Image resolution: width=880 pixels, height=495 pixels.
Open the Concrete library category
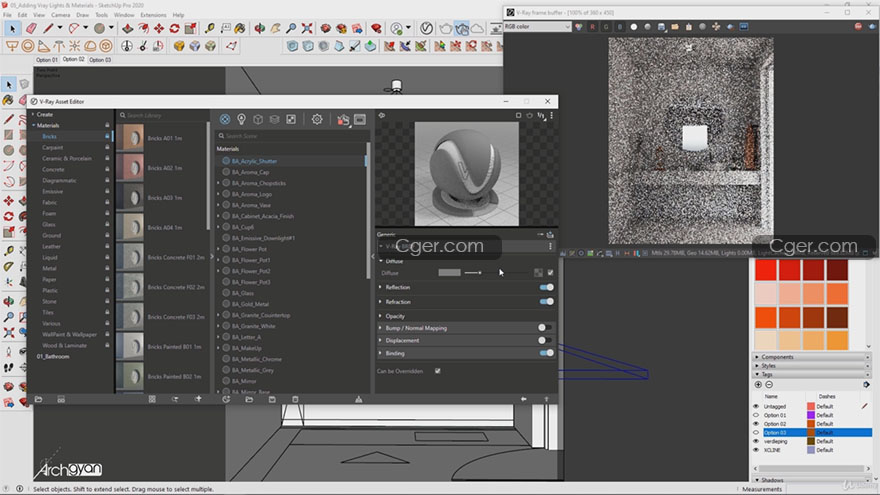click(53, 169)
